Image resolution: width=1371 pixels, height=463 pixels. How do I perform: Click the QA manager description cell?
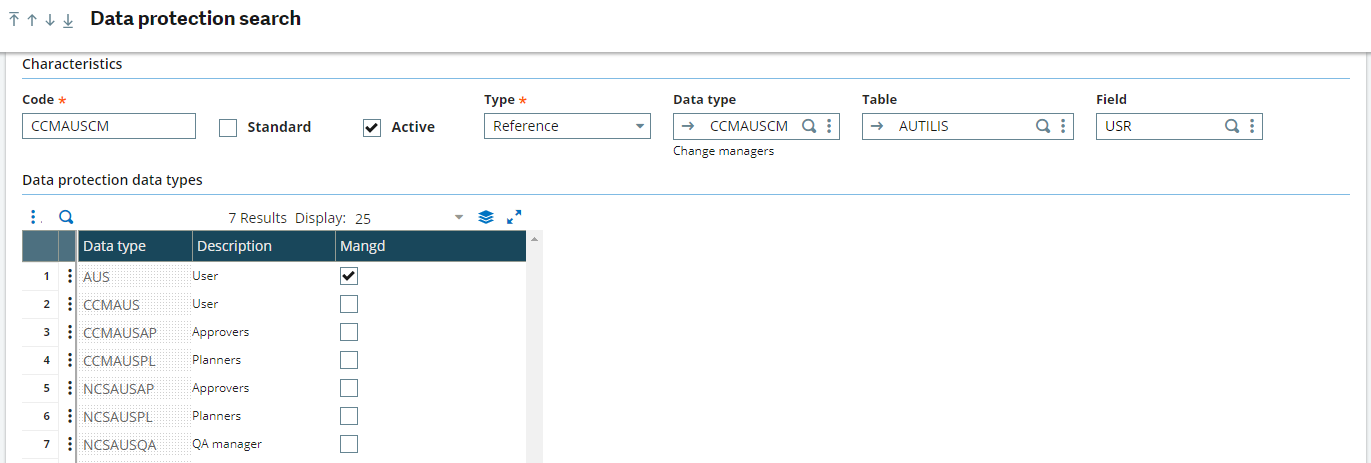[x=263, y=444]
